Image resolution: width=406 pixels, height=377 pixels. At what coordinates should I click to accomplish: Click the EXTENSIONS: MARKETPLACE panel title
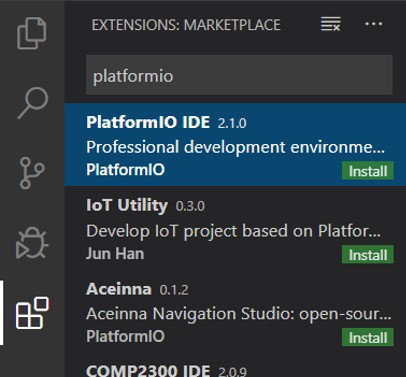point(186,25)
